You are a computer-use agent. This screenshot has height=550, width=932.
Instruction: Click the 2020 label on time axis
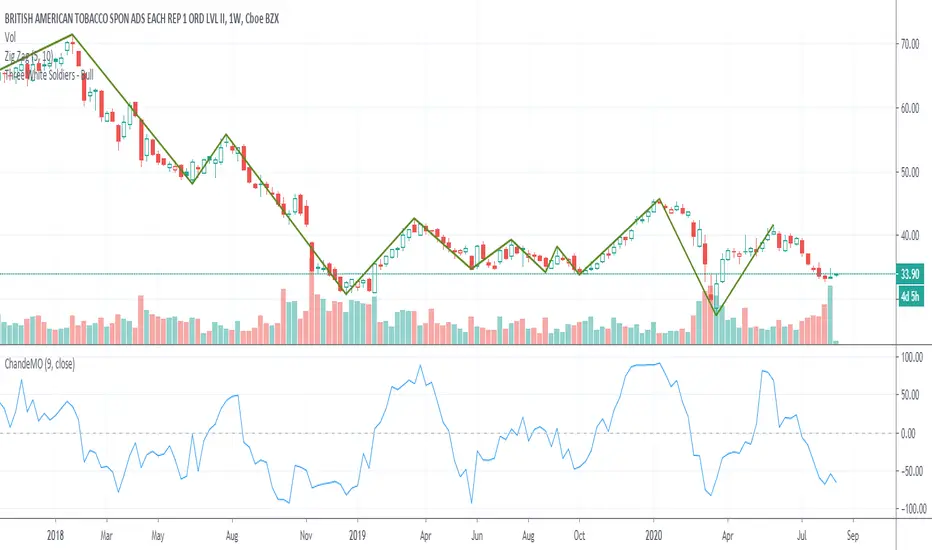pyautogui.click(x=654, y=536)
